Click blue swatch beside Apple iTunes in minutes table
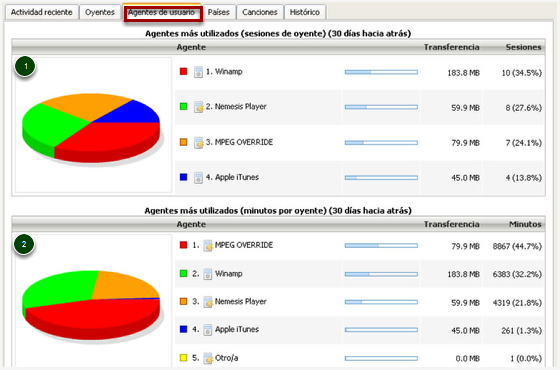Viewport: 560px width, 370px height. click(x=184, y=329)
